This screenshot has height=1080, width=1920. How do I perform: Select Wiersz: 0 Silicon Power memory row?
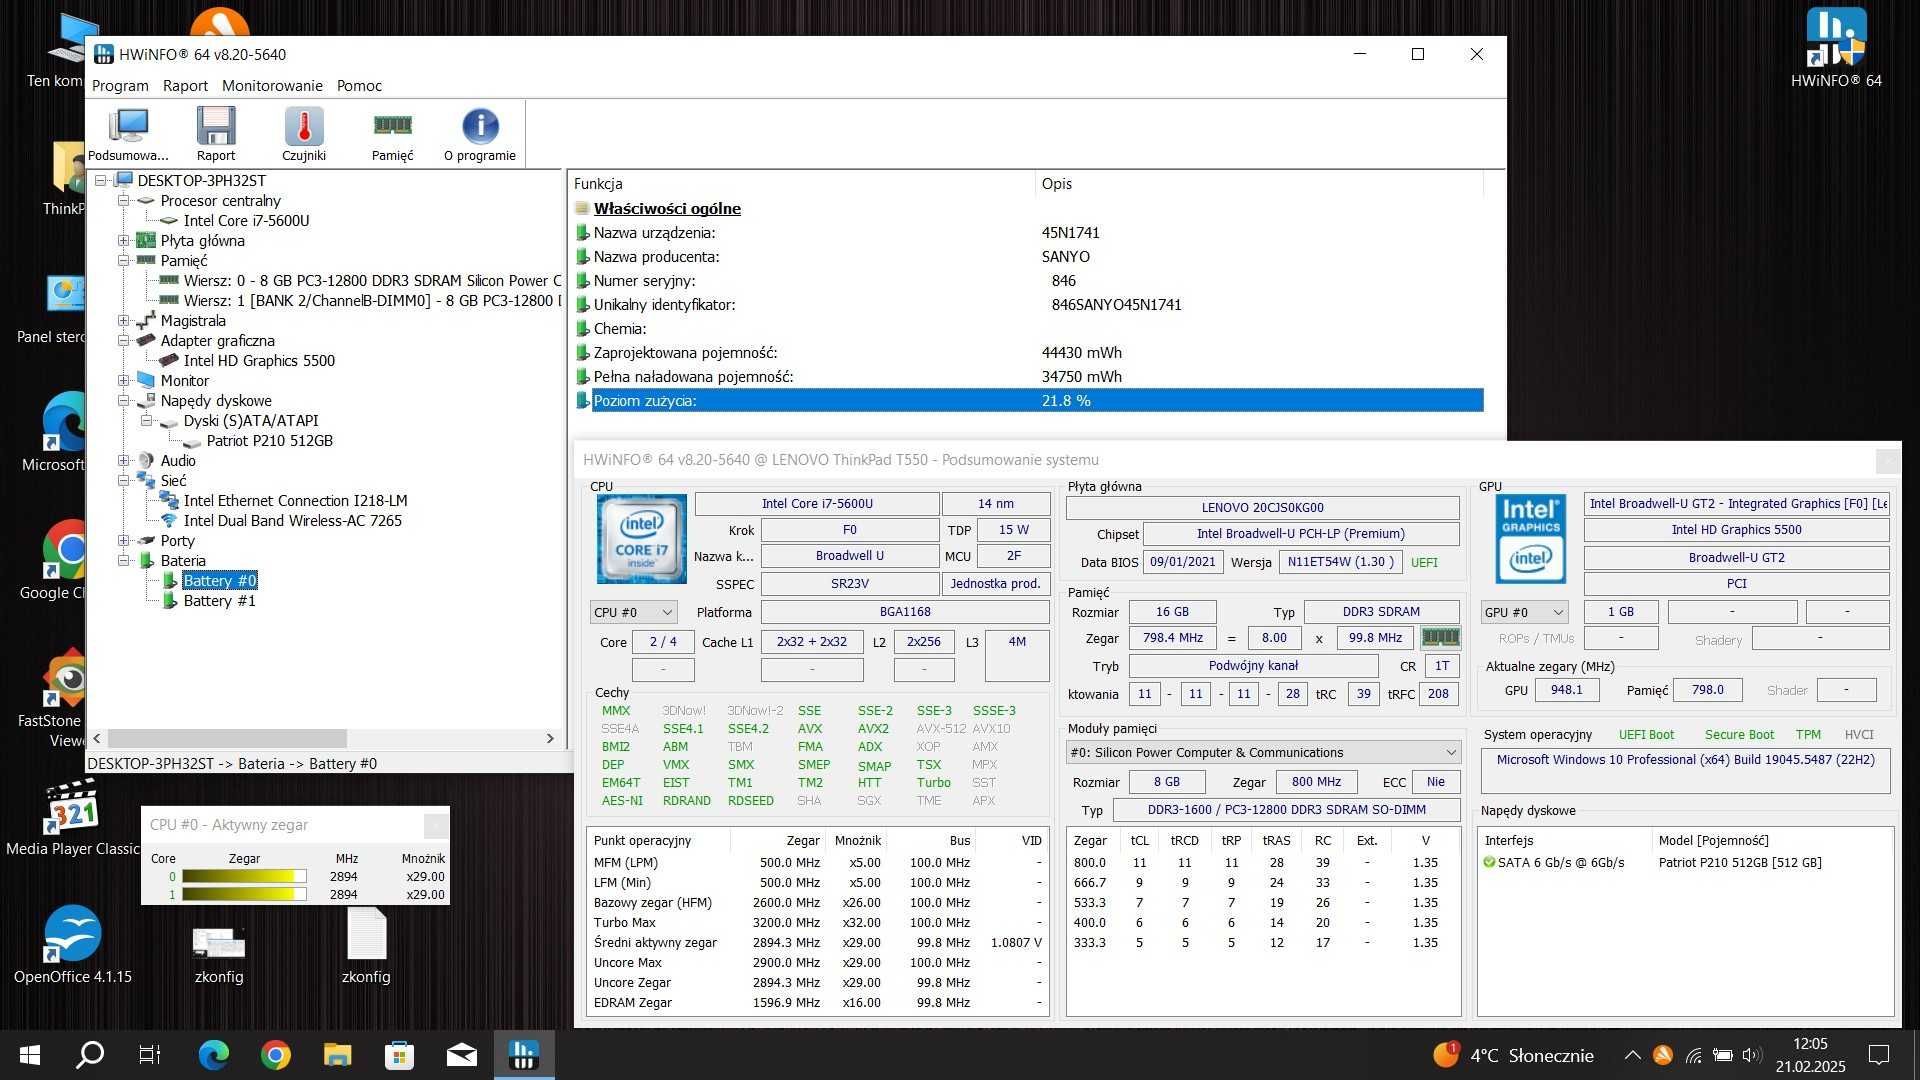(372, 281)
